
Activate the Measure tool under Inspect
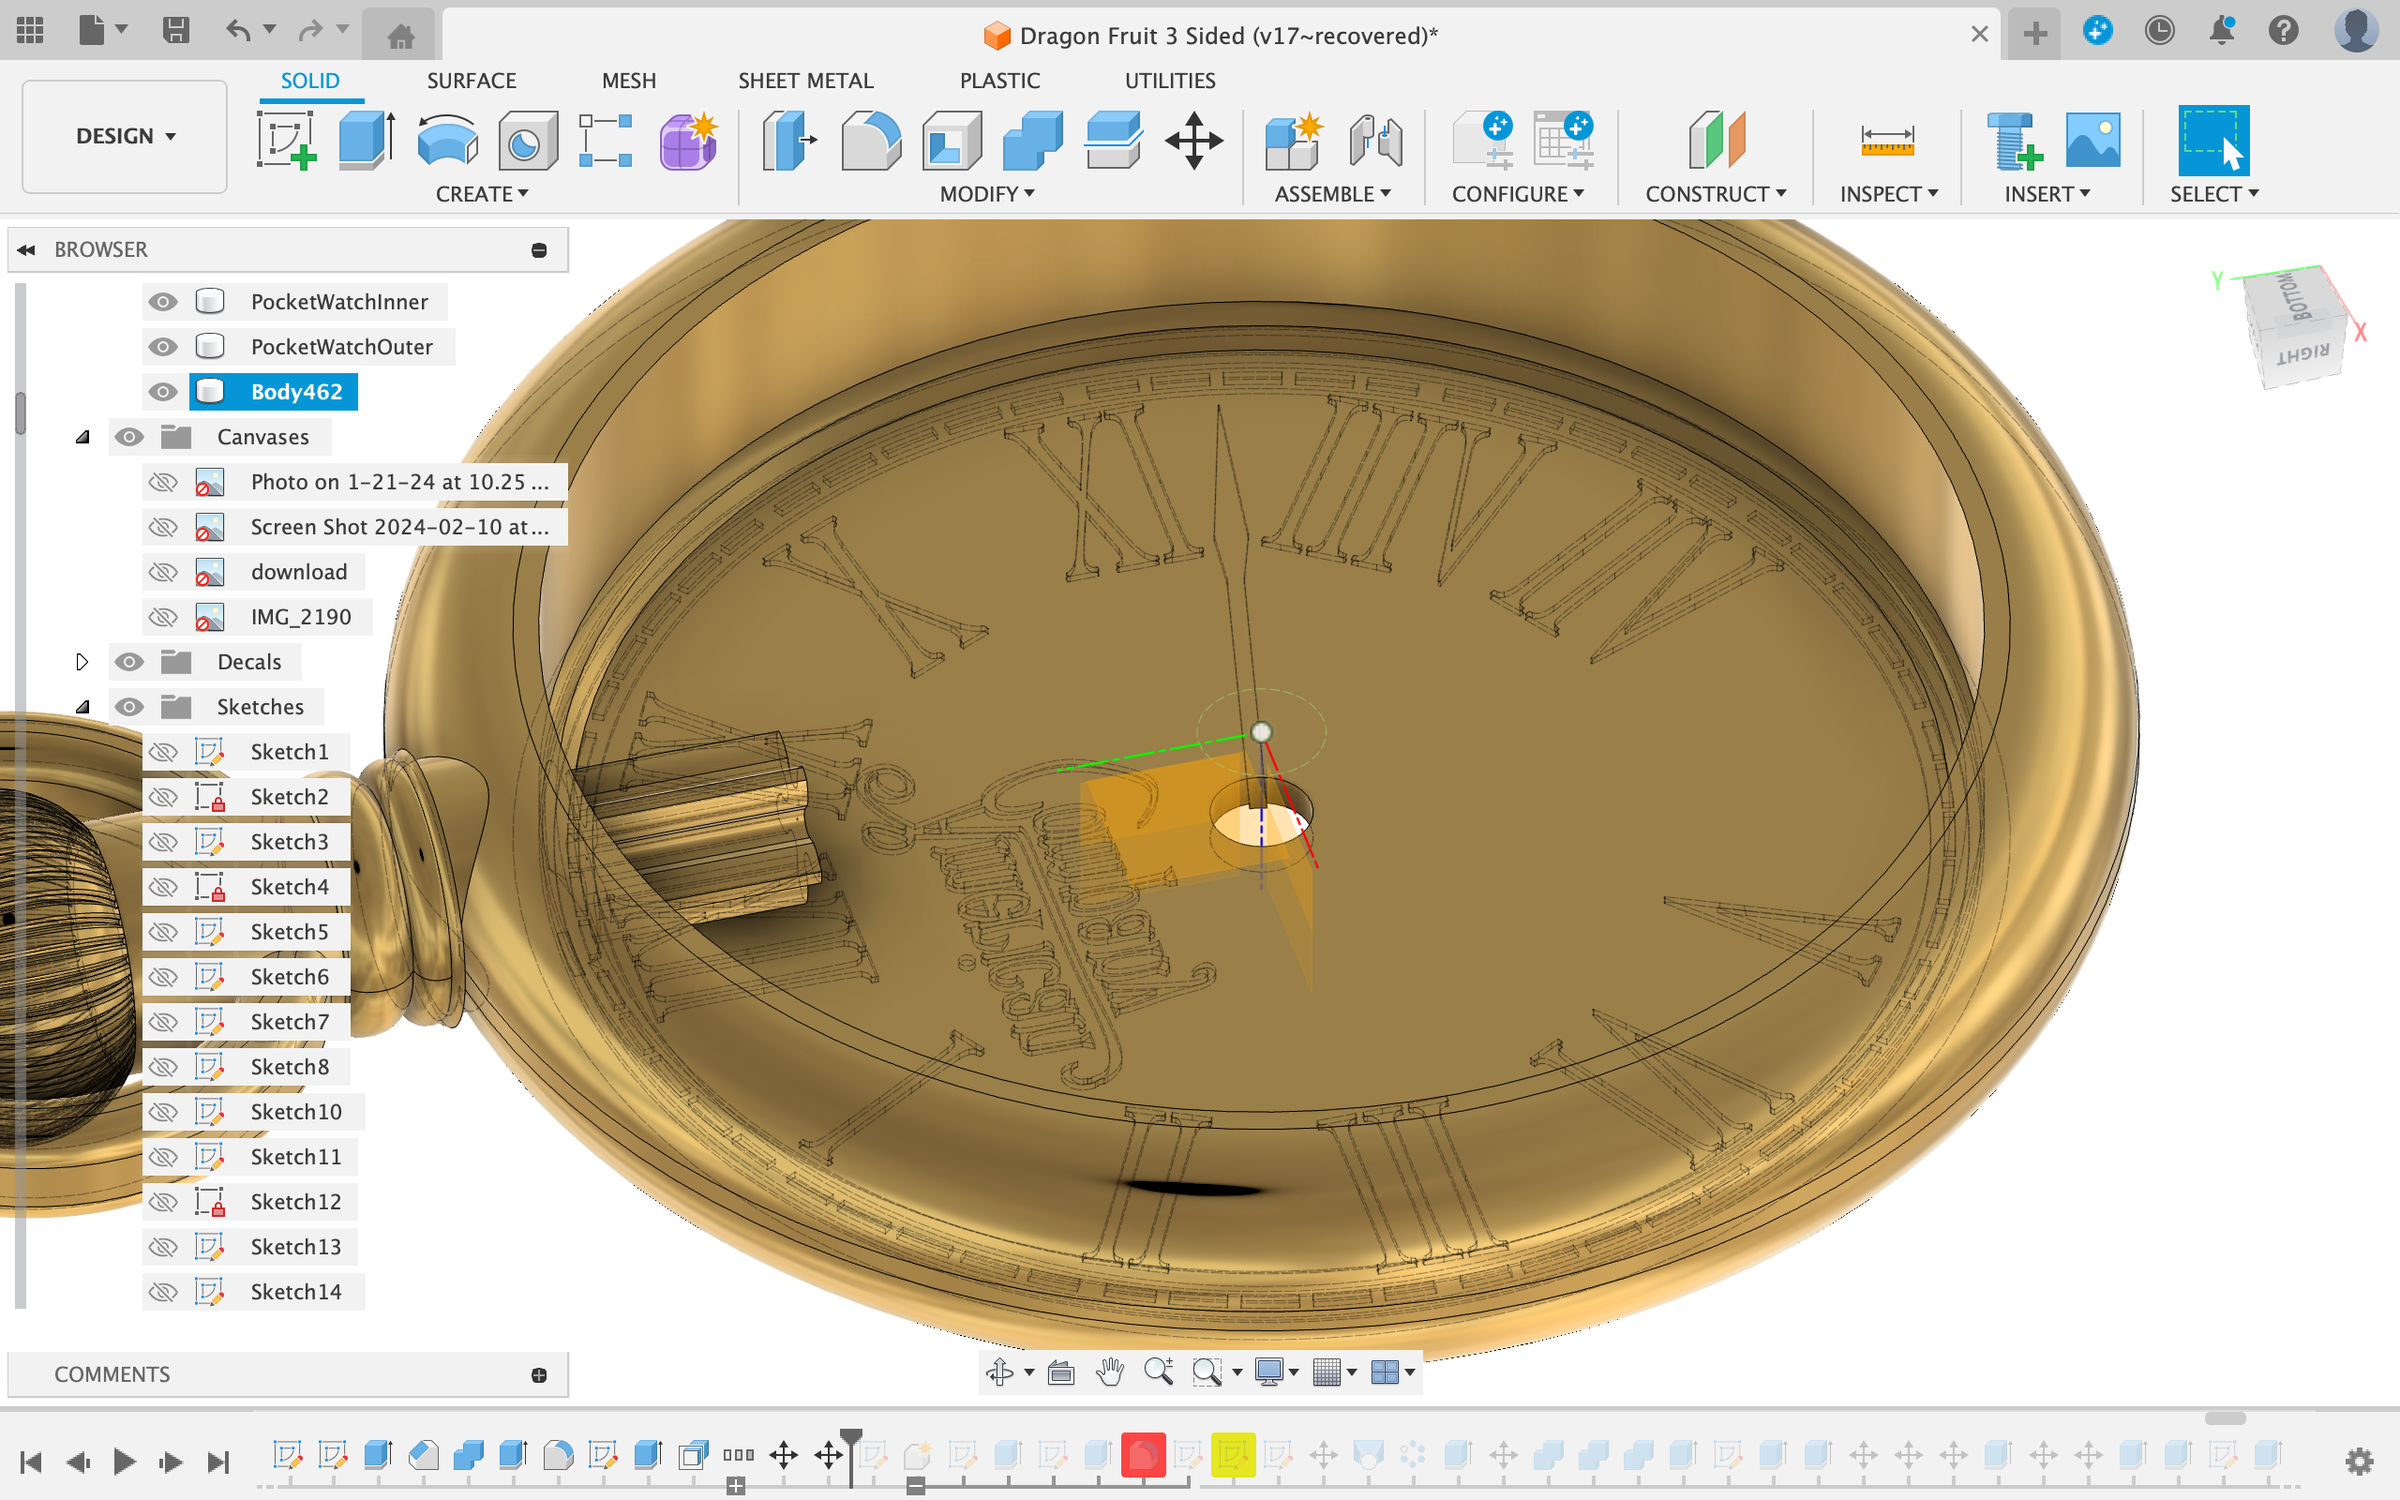point(1886,140)
